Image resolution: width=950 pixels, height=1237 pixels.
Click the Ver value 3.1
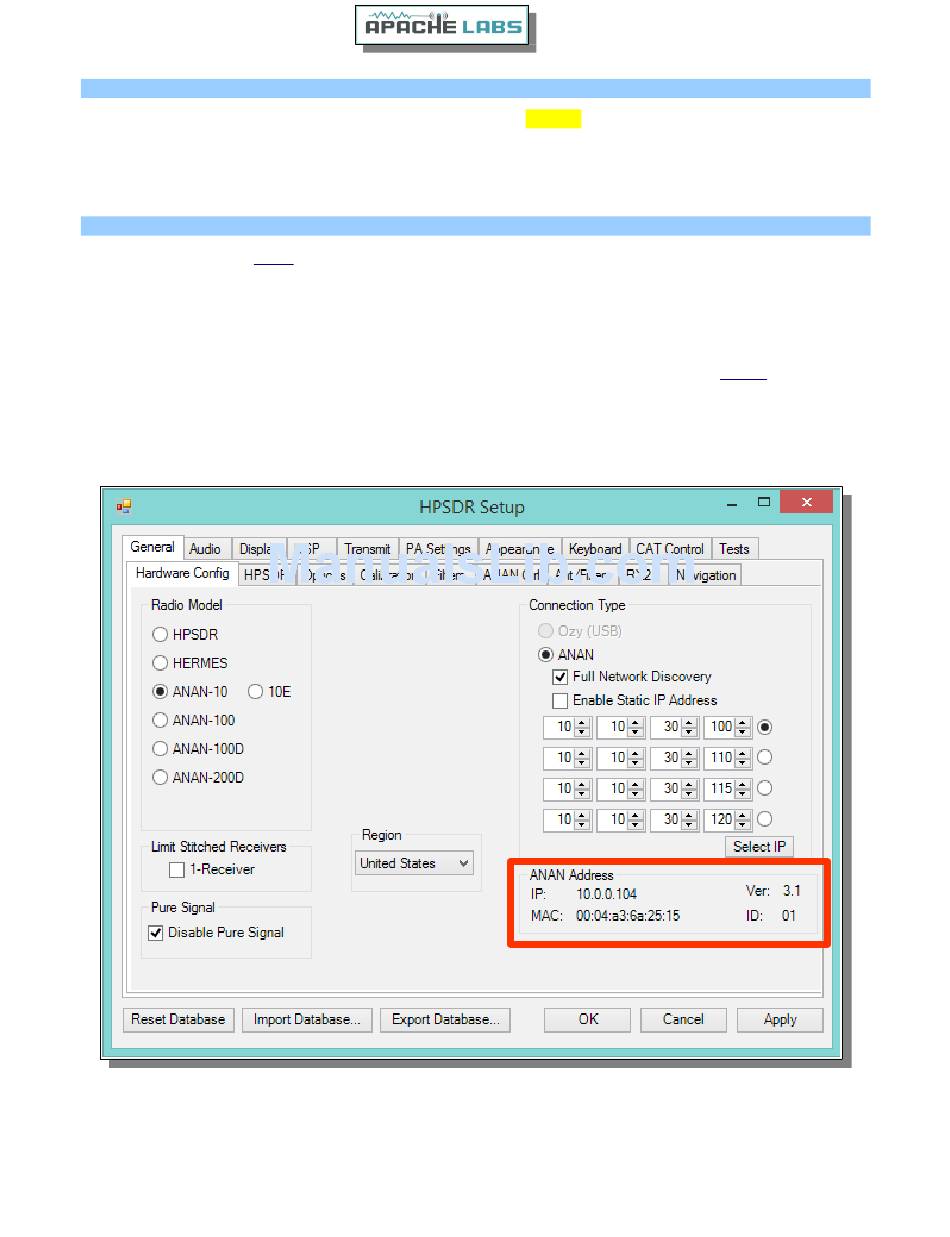tap(791, 891)
